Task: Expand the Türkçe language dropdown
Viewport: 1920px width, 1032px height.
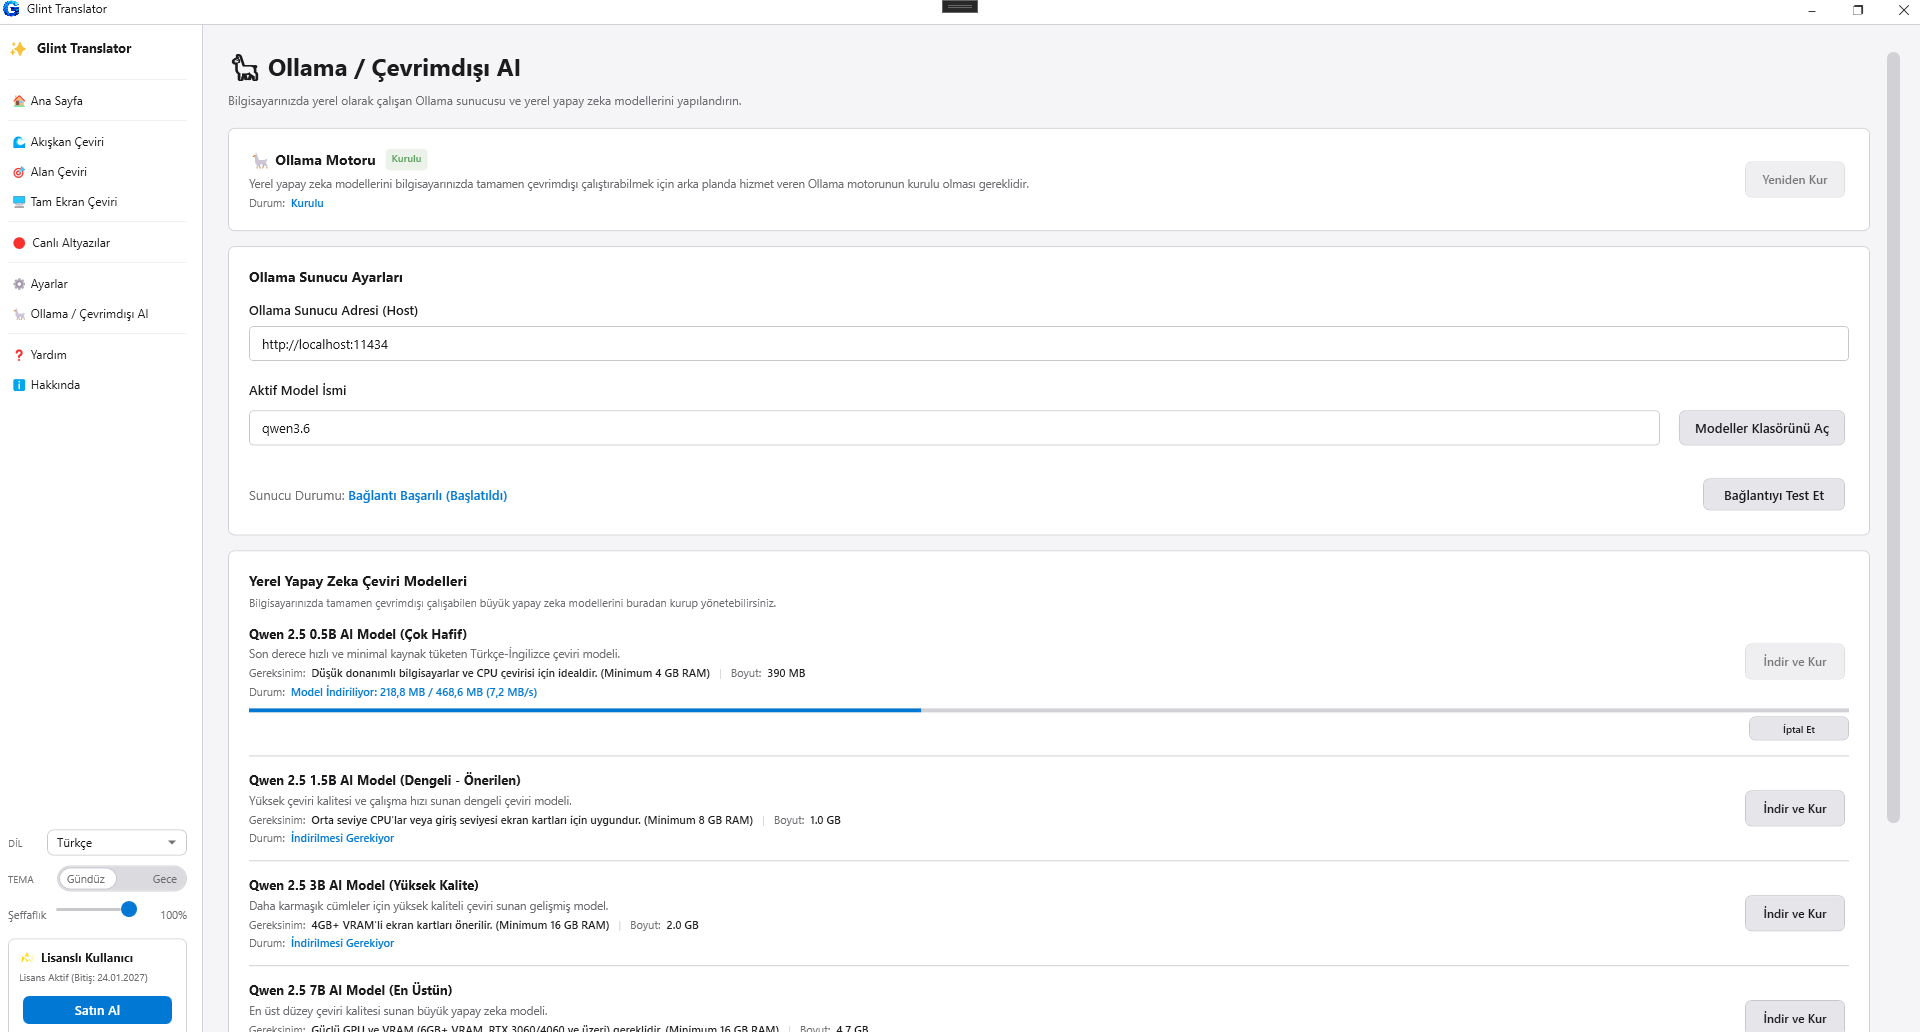Action: [x=117, y=843]
